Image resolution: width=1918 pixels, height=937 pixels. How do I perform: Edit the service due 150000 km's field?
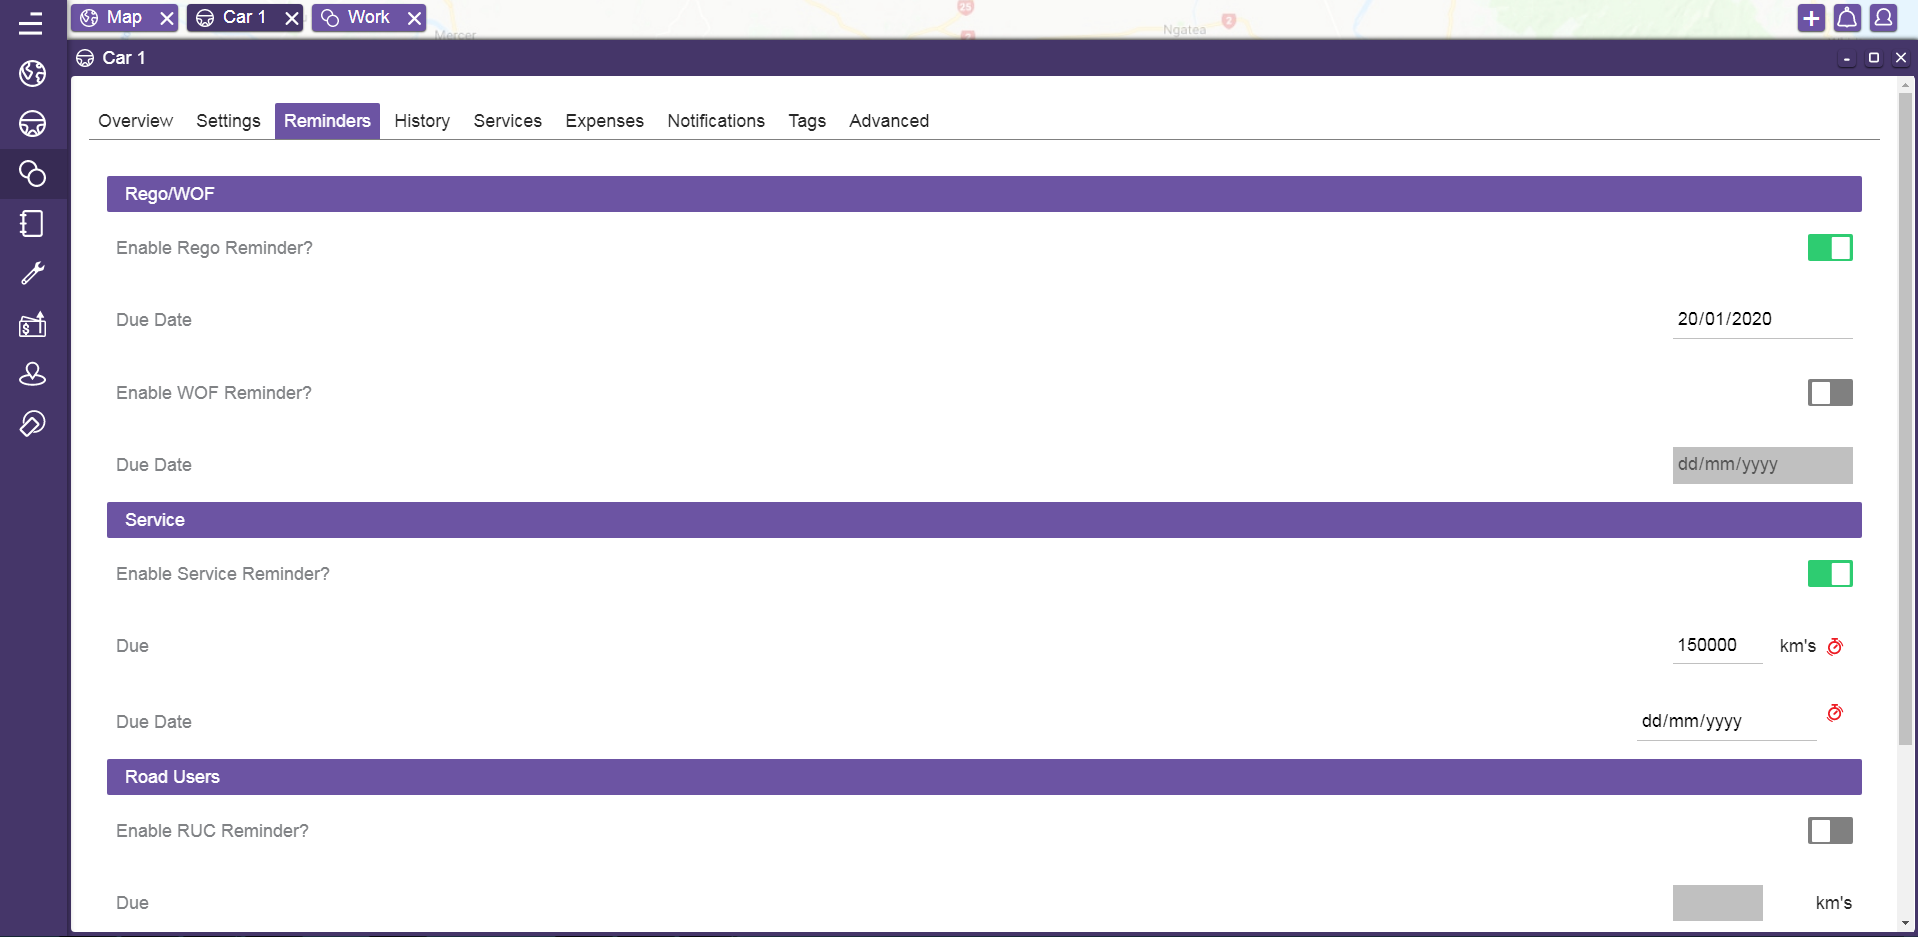1717,646
